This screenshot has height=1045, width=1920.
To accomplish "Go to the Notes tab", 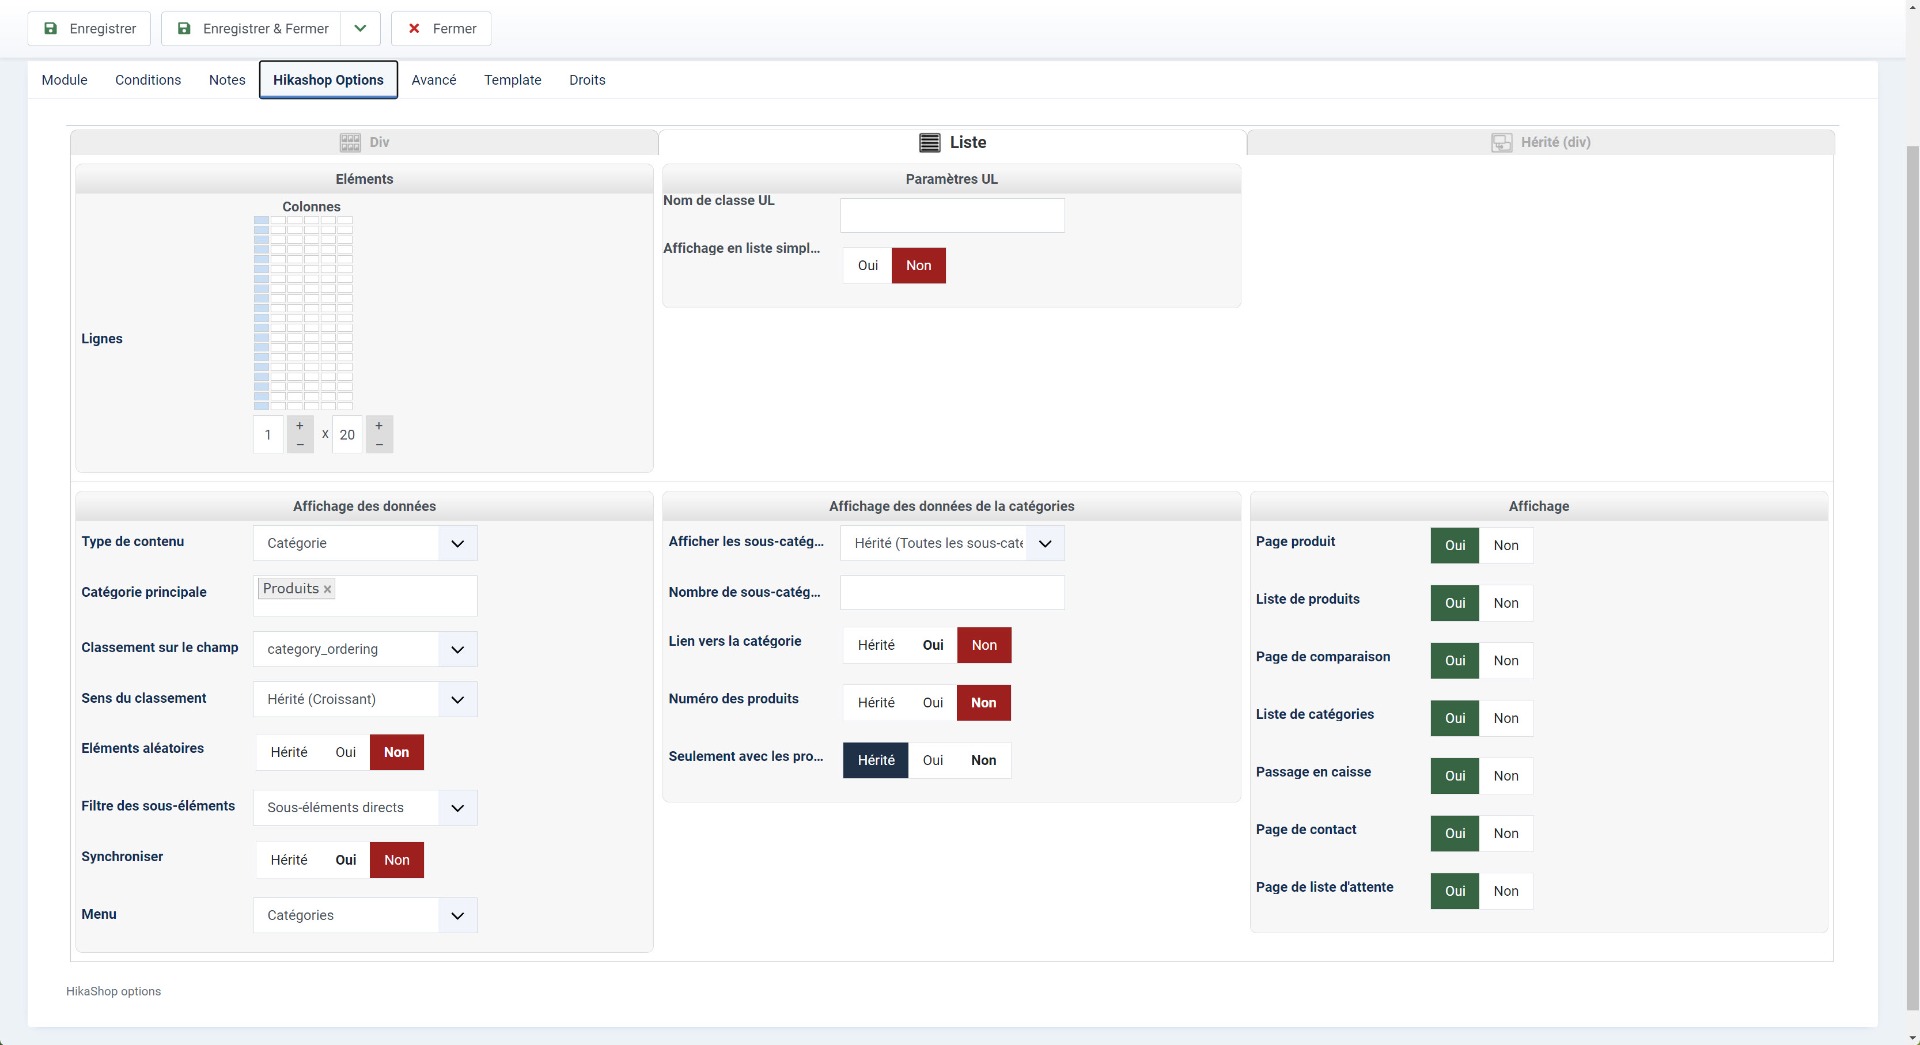I will click(x=227, y=80).
